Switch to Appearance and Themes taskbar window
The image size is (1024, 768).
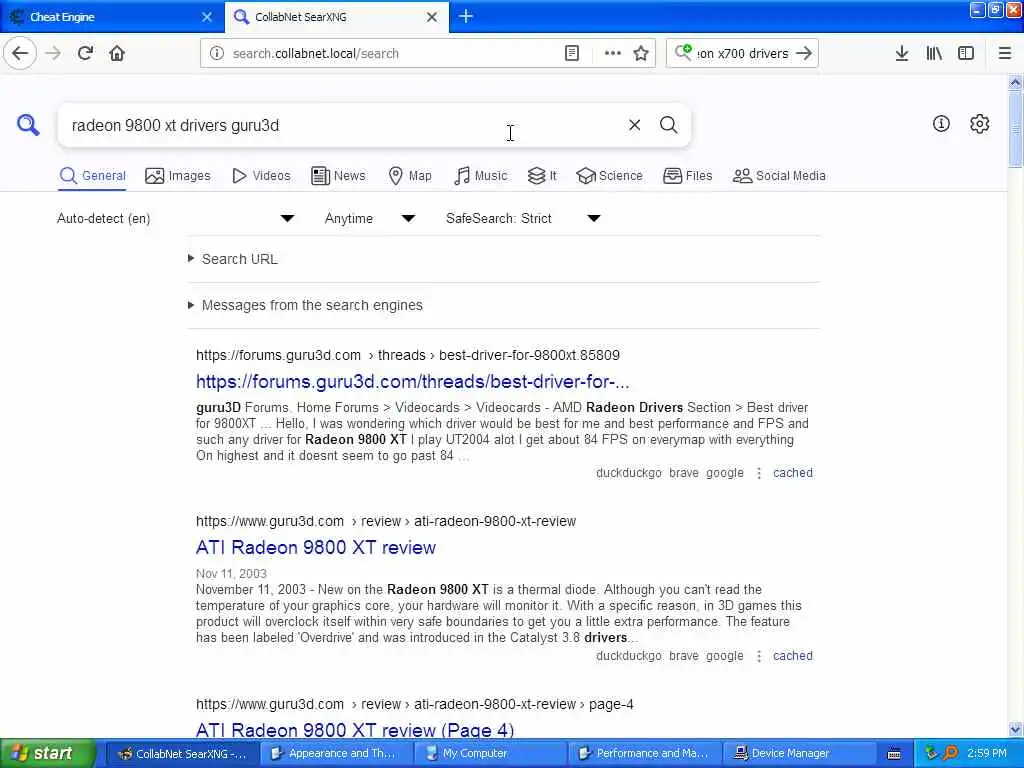(337, 753)
